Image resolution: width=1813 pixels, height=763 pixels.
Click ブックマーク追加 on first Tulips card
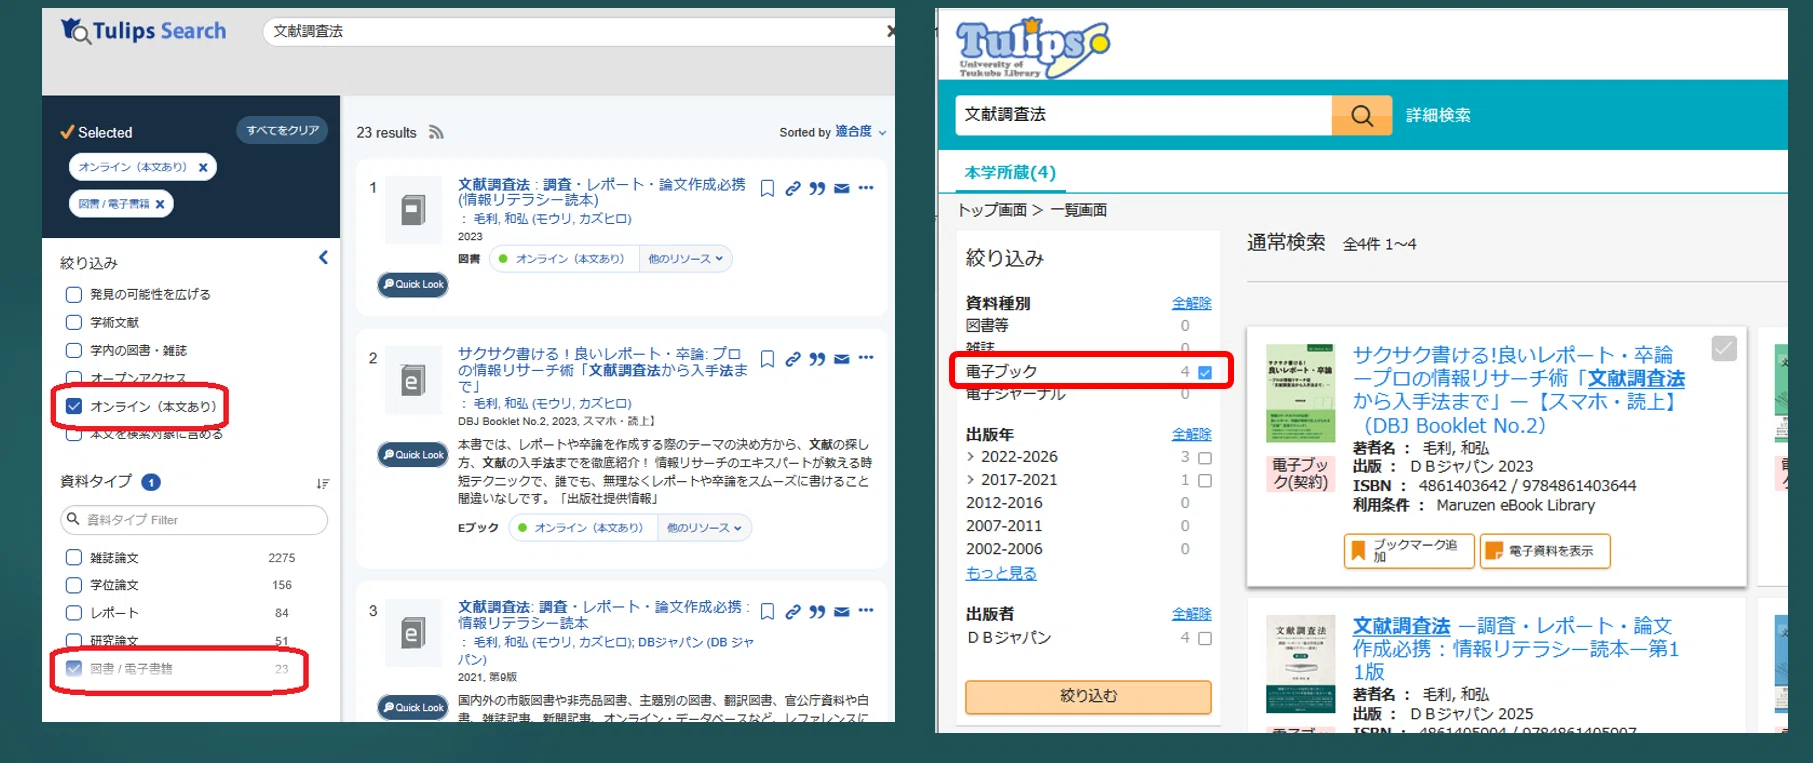pyautogui.click(x=1409, y=551)
